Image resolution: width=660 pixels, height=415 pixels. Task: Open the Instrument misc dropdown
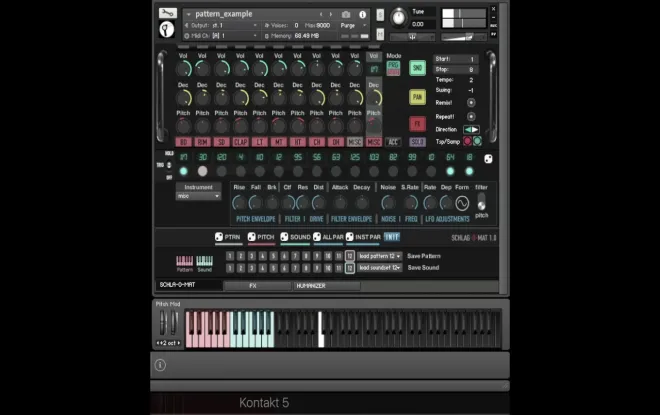198,196
